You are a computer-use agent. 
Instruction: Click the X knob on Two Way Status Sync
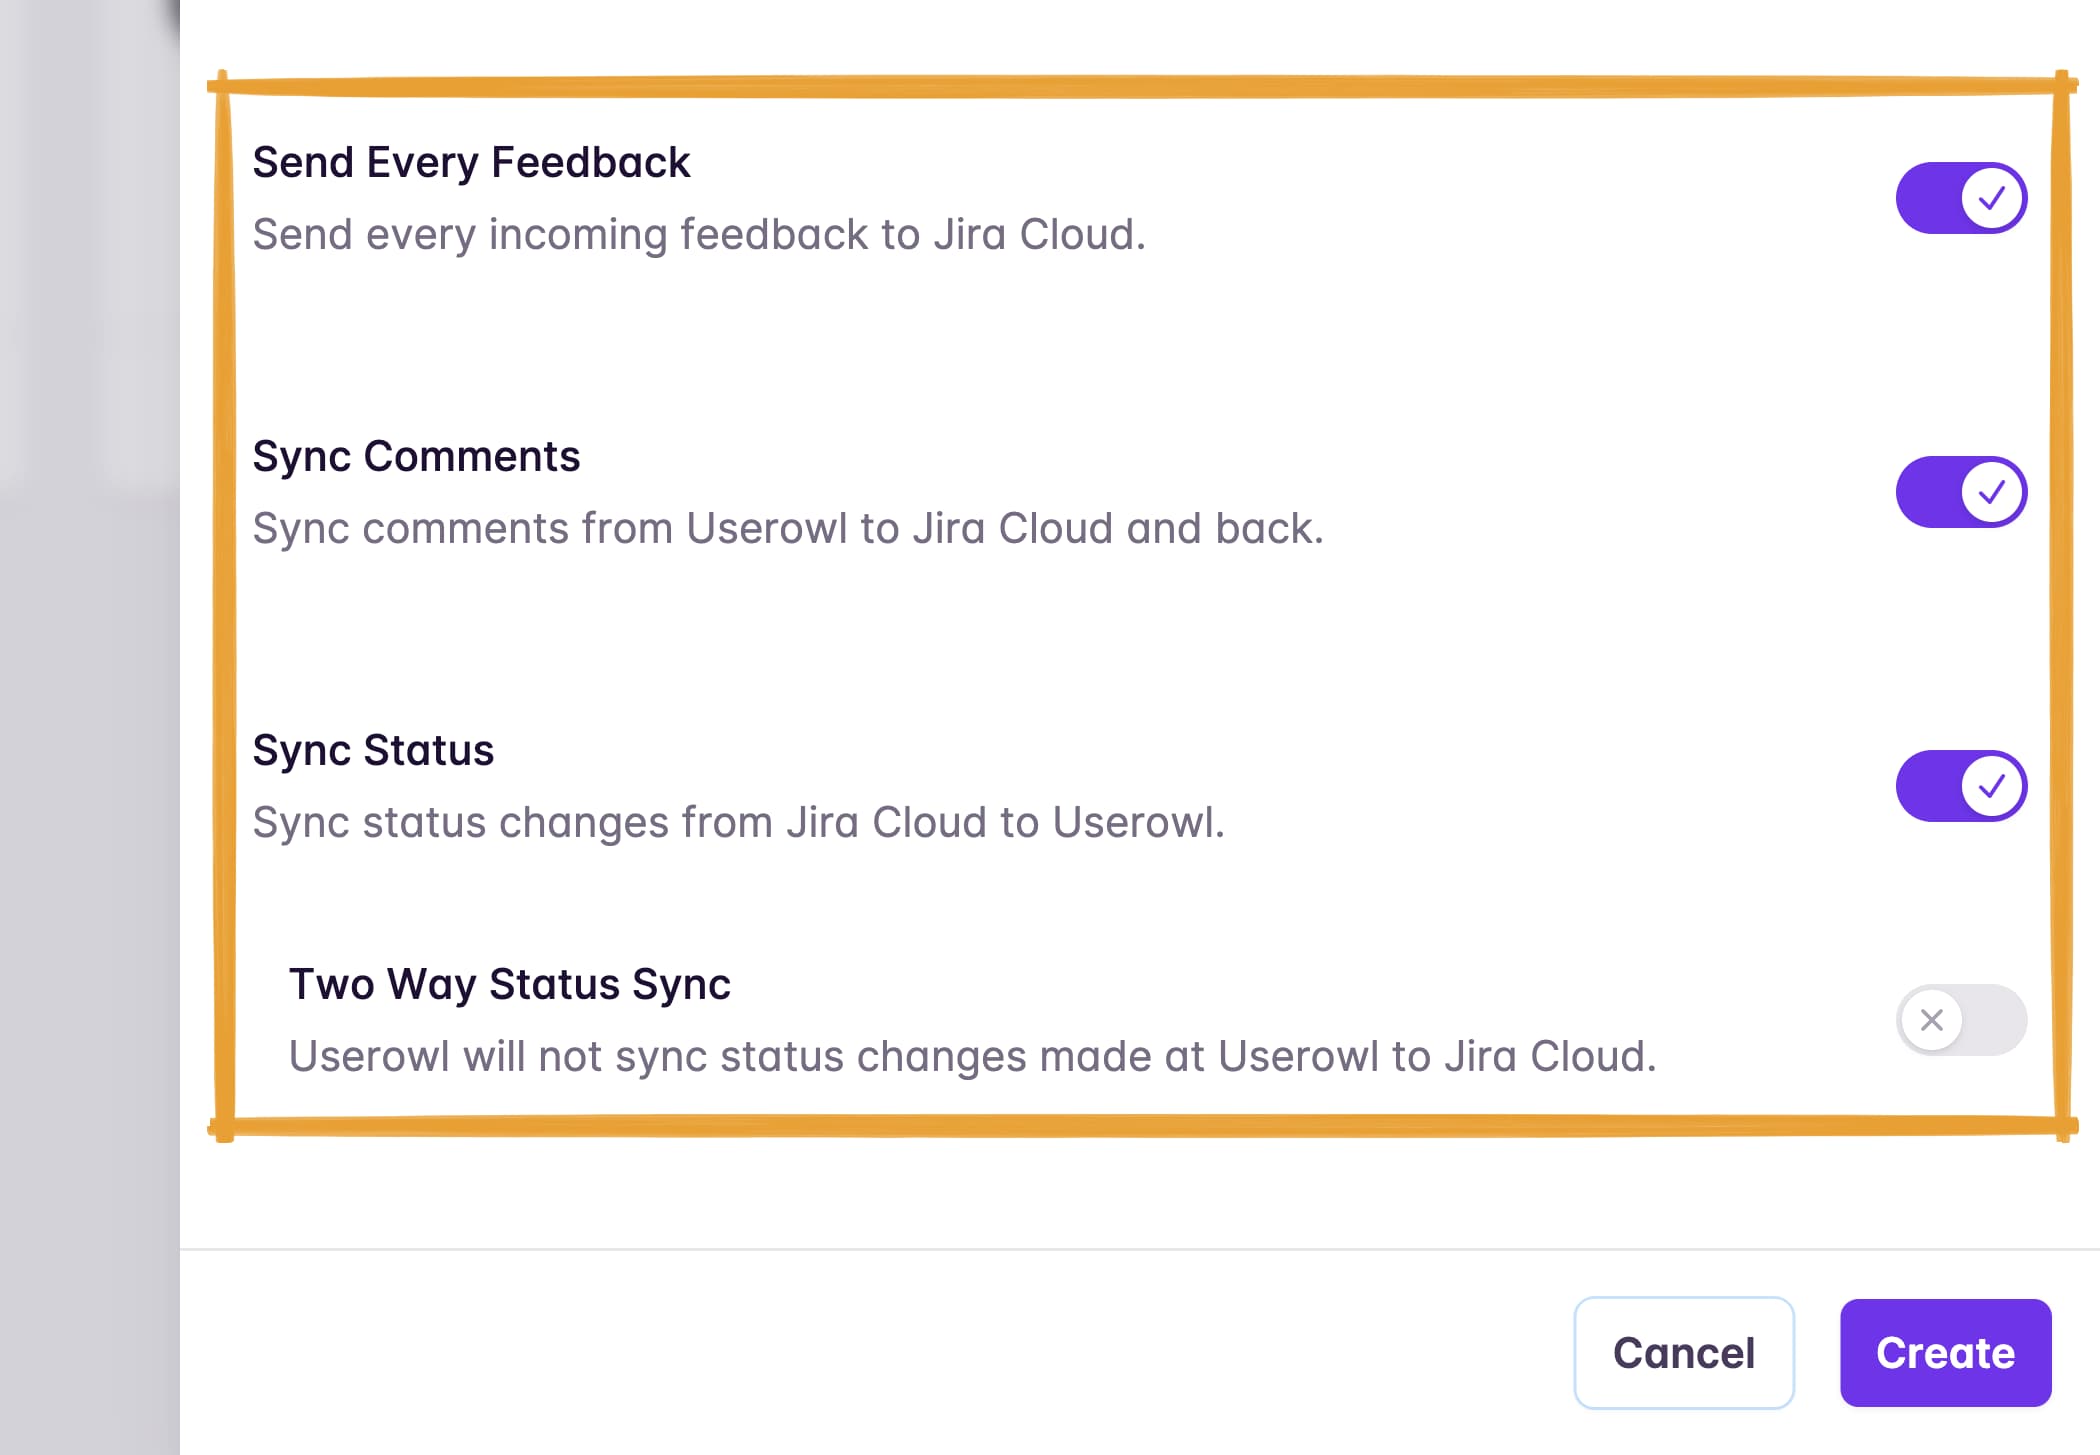1932,1020
